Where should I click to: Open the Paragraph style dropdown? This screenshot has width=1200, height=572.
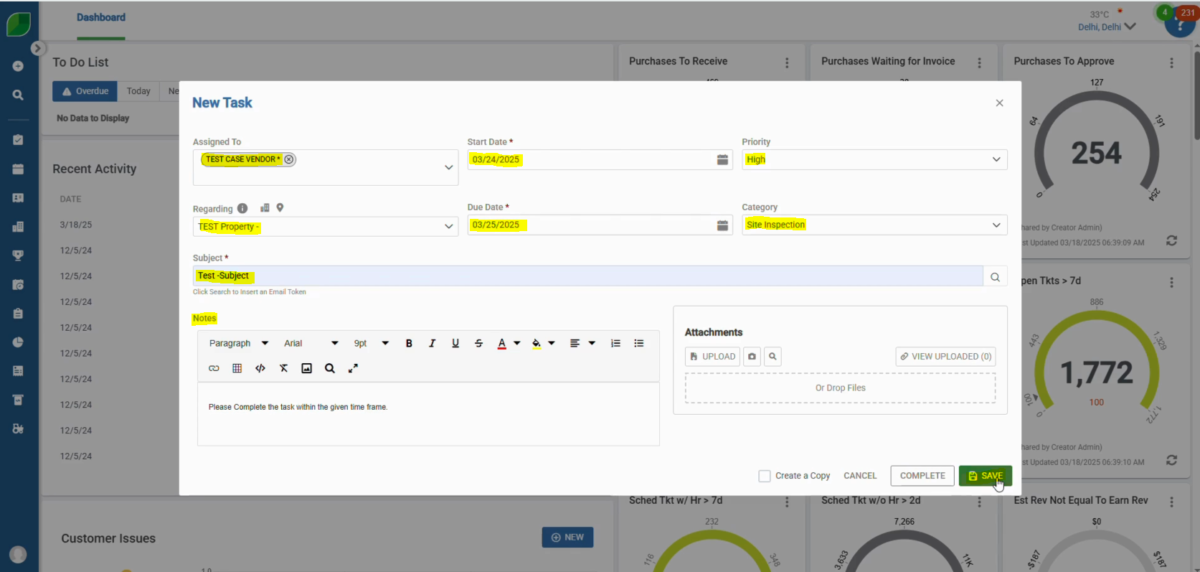click(x=237, y=343)
